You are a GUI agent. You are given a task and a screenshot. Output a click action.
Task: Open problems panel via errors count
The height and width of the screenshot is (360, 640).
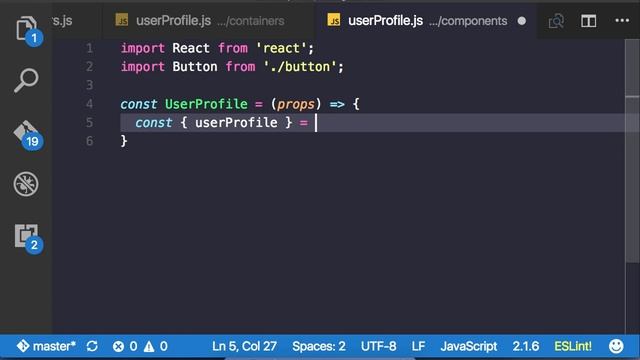(x=125, y=347)
